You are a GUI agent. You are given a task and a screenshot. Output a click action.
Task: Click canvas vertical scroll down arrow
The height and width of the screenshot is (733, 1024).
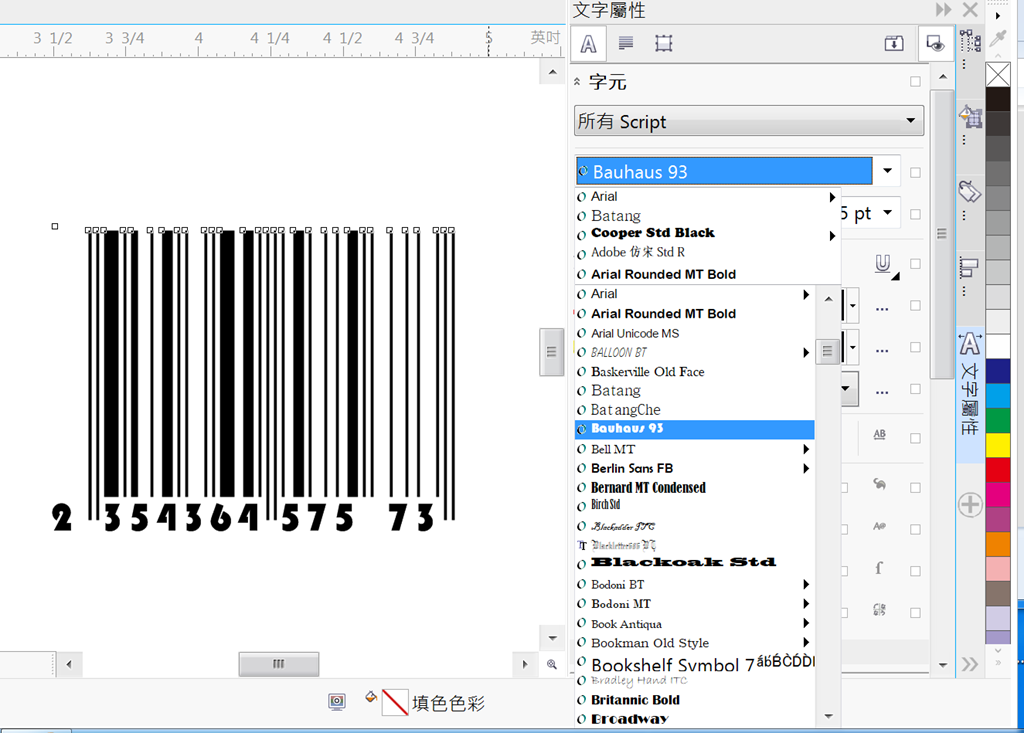coord(552,638)
